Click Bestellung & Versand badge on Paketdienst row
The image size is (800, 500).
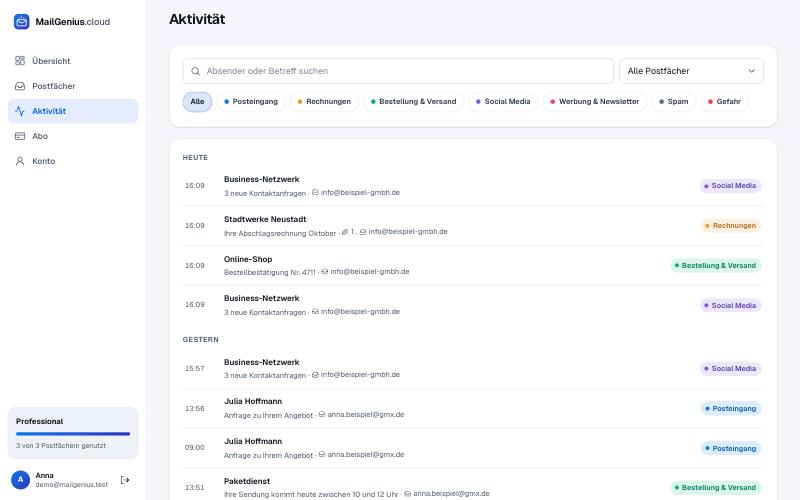(715, 487)
